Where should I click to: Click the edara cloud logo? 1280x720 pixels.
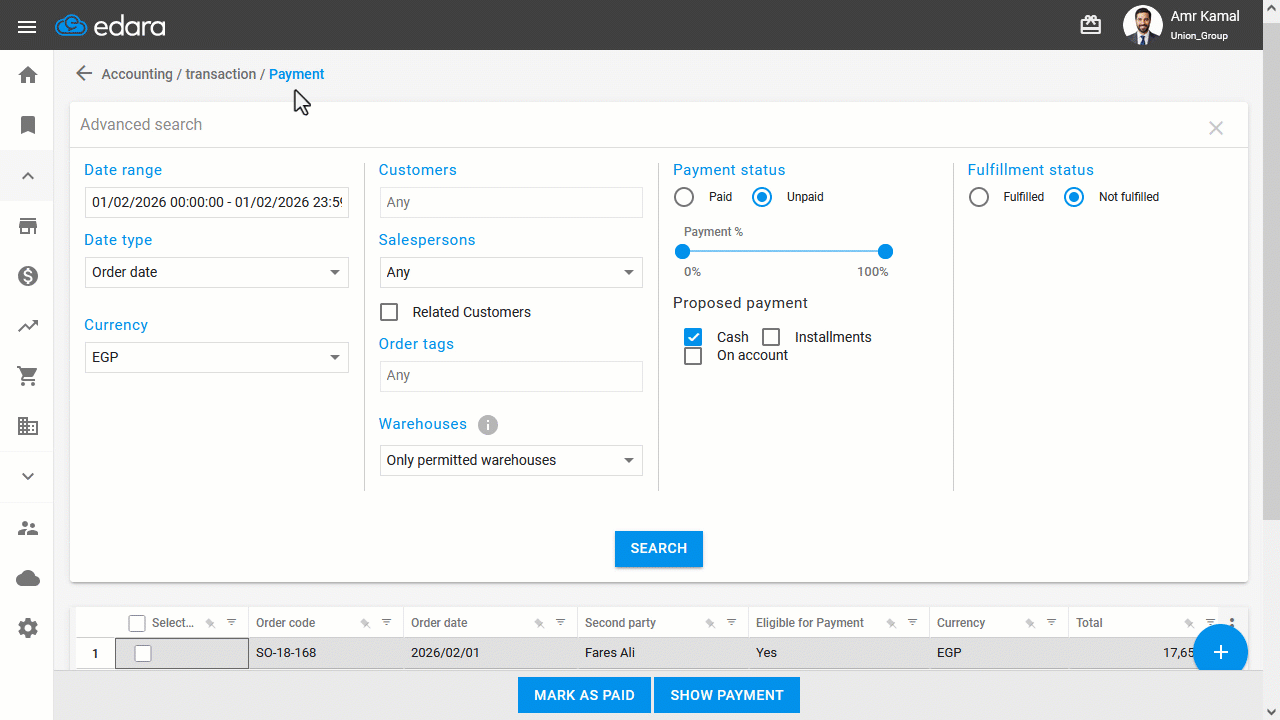pyautogui.click(x=110, y=26)
